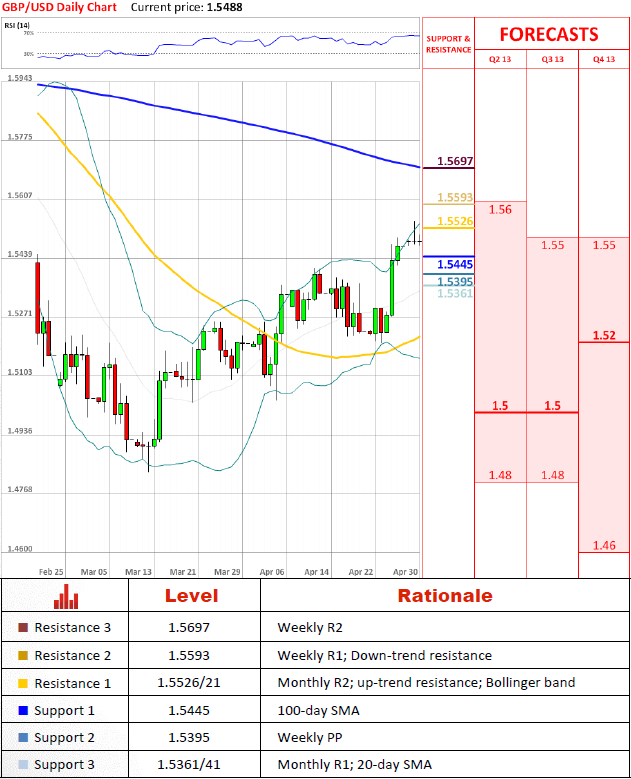Click the Support 1 blue color swatch
The width and height of the screenshot is (631, 779).
click(23, 710)
